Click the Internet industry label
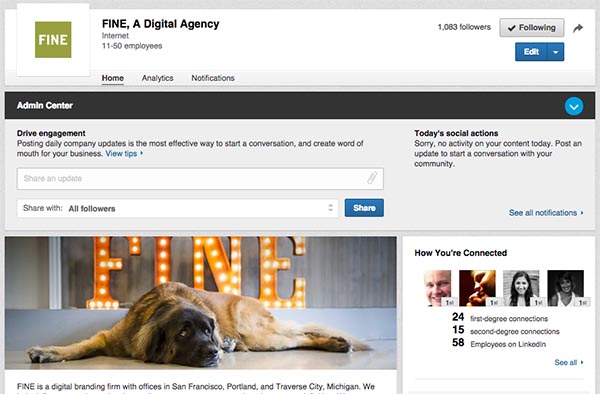 click(115, 36)
